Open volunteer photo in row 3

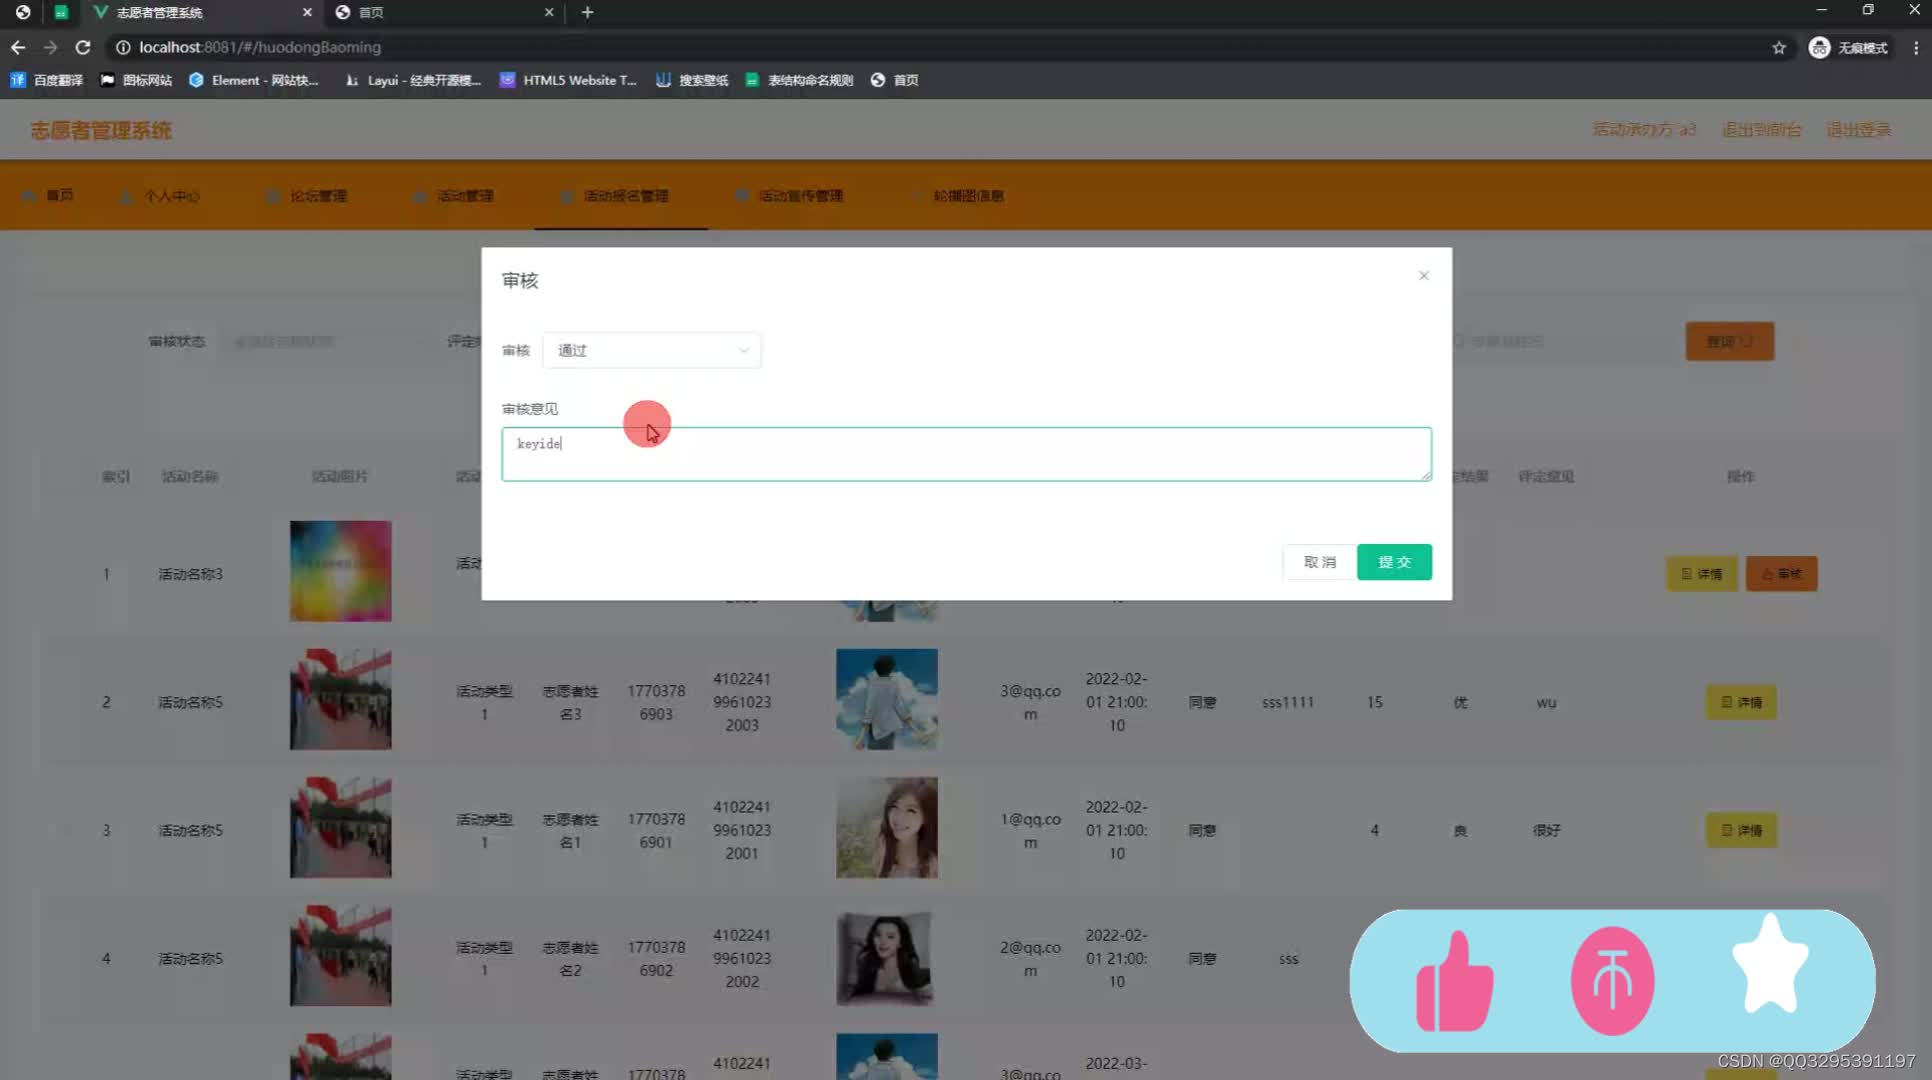click(x=887, y=827)
